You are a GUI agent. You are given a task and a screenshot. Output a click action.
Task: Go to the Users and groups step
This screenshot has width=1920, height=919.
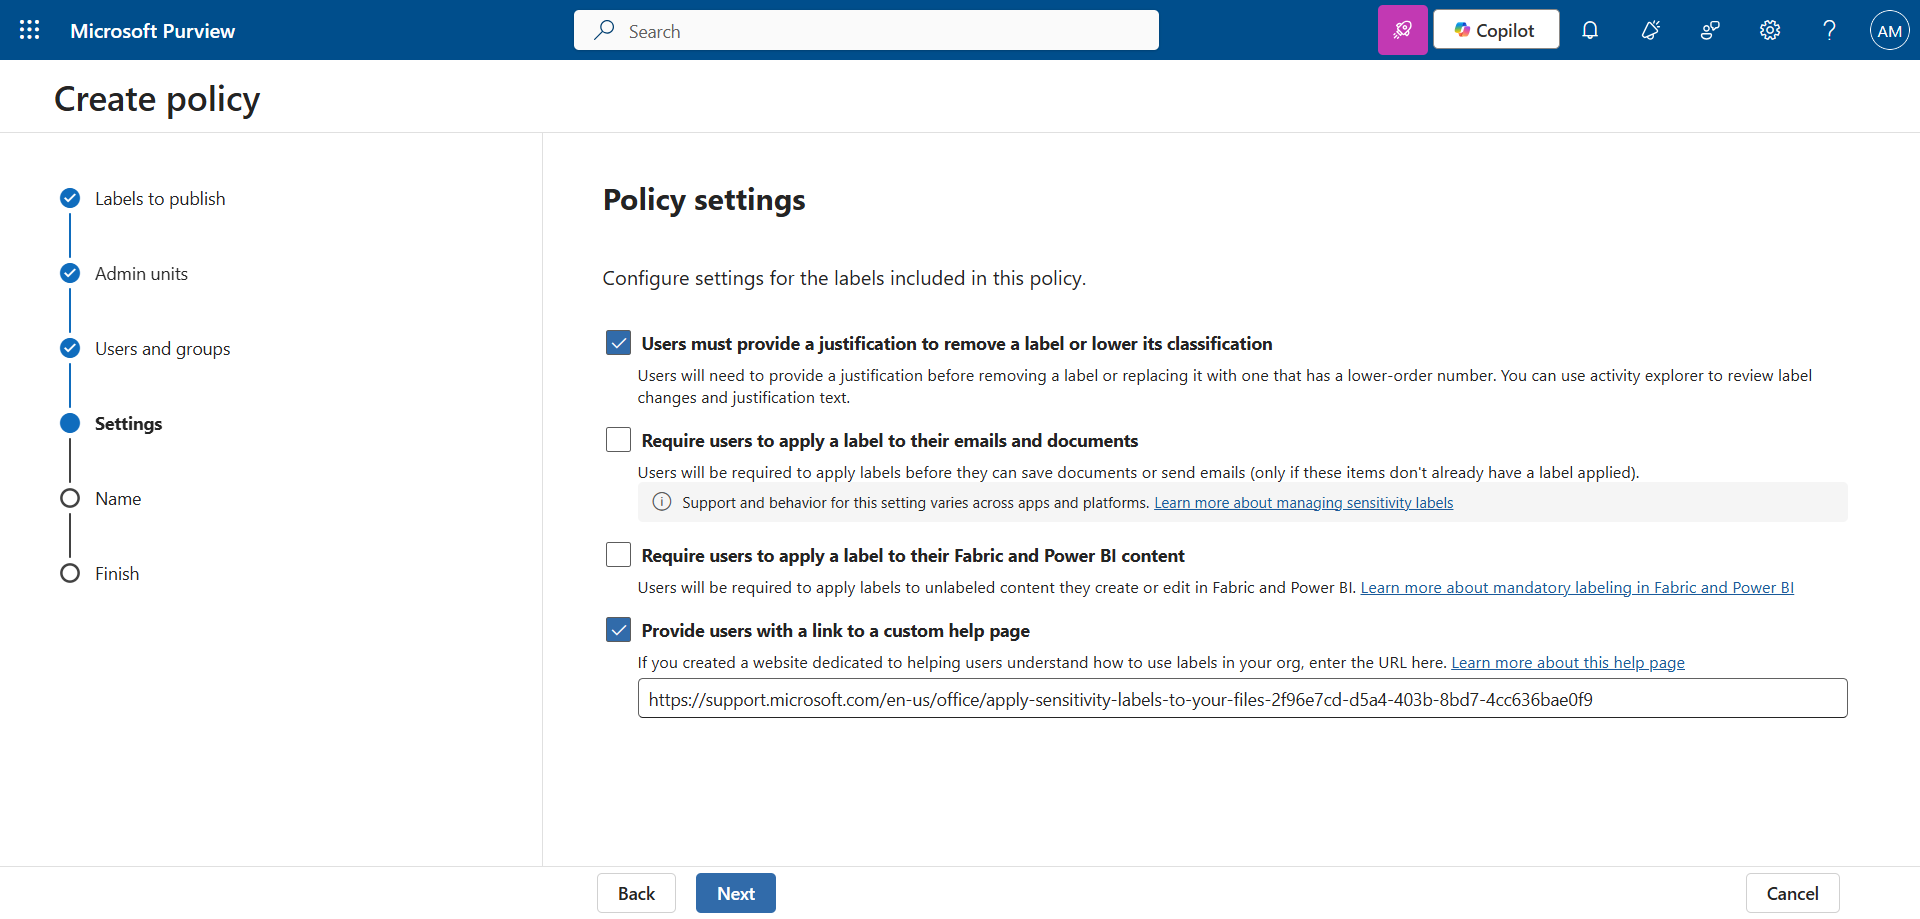click(162, 349)
